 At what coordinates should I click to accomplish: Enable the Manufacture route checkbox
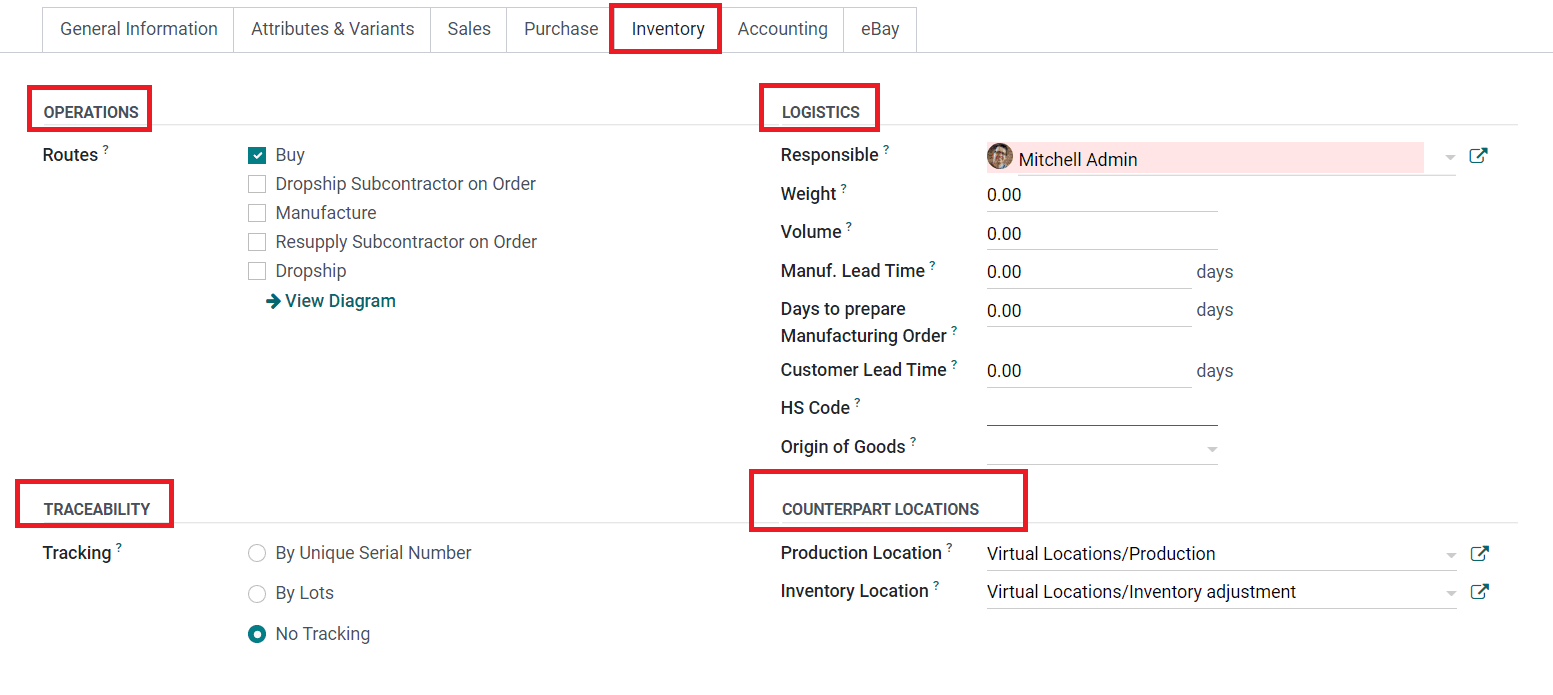(x=257, y=213)
